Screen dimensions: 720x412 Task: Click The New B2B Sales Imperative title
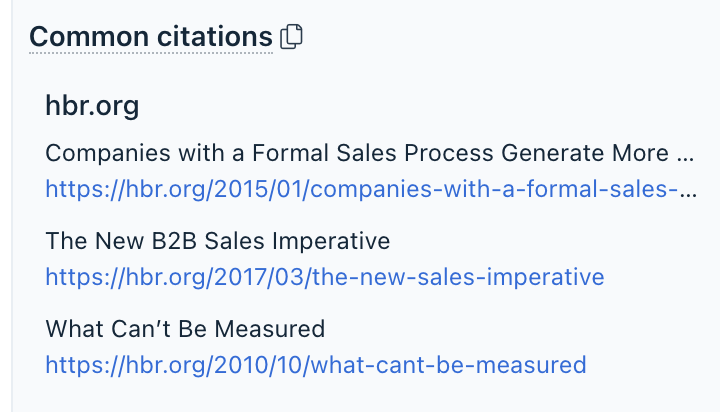coord(218,241)
